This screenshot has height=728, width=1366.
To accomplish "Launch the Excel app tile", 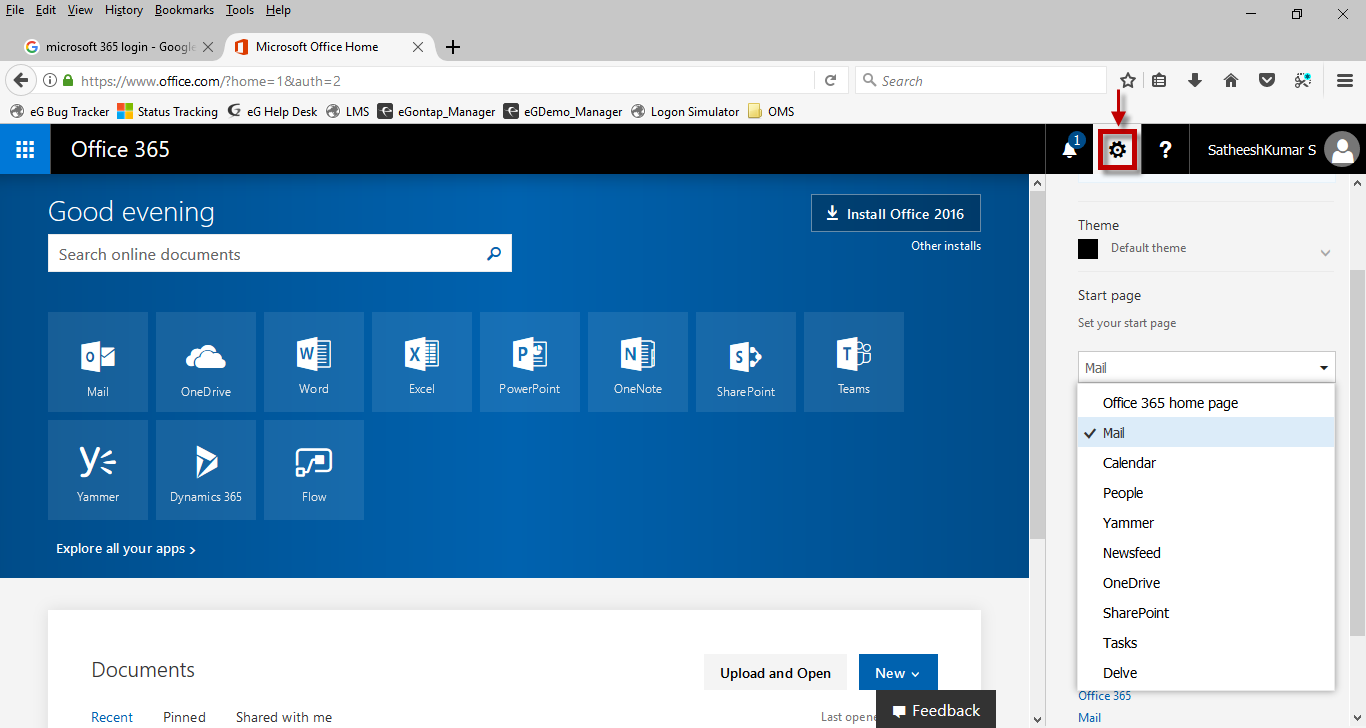I will 422,362.
